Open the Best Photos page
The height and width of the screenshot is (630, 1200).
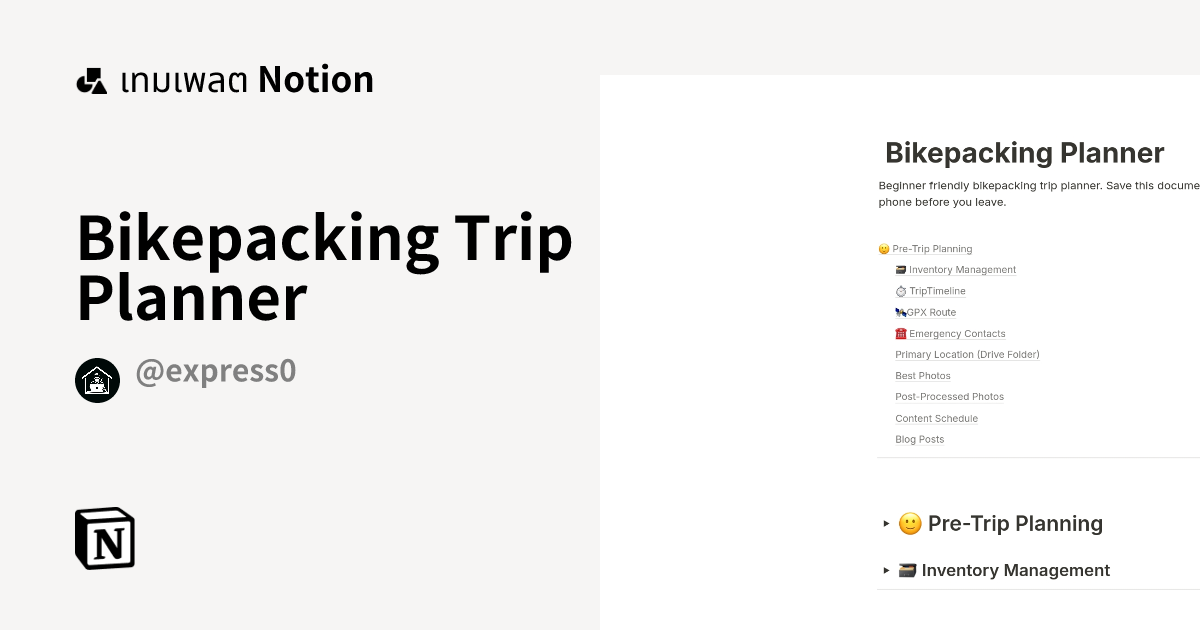coord(922,375)
